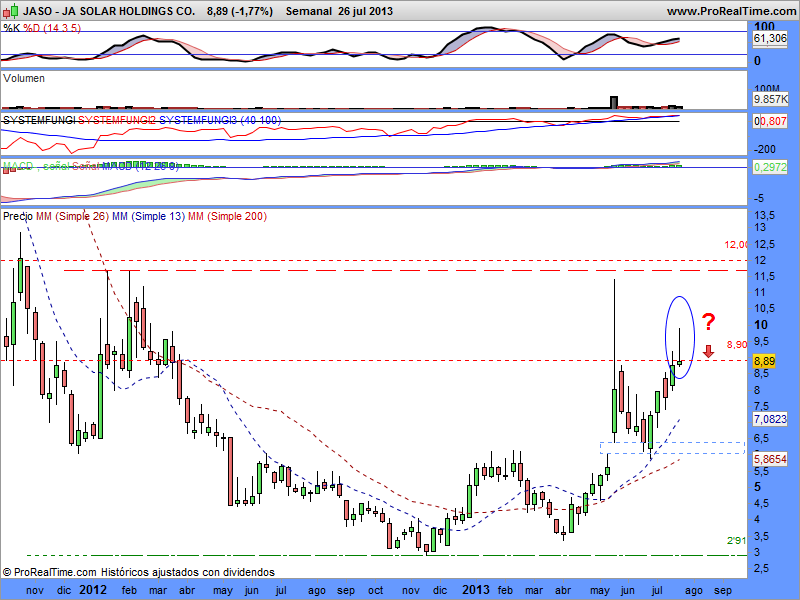Click the -5 value on MACD axis
The height and width of the screenshot is (600, 800).
[x=759, y=198]
